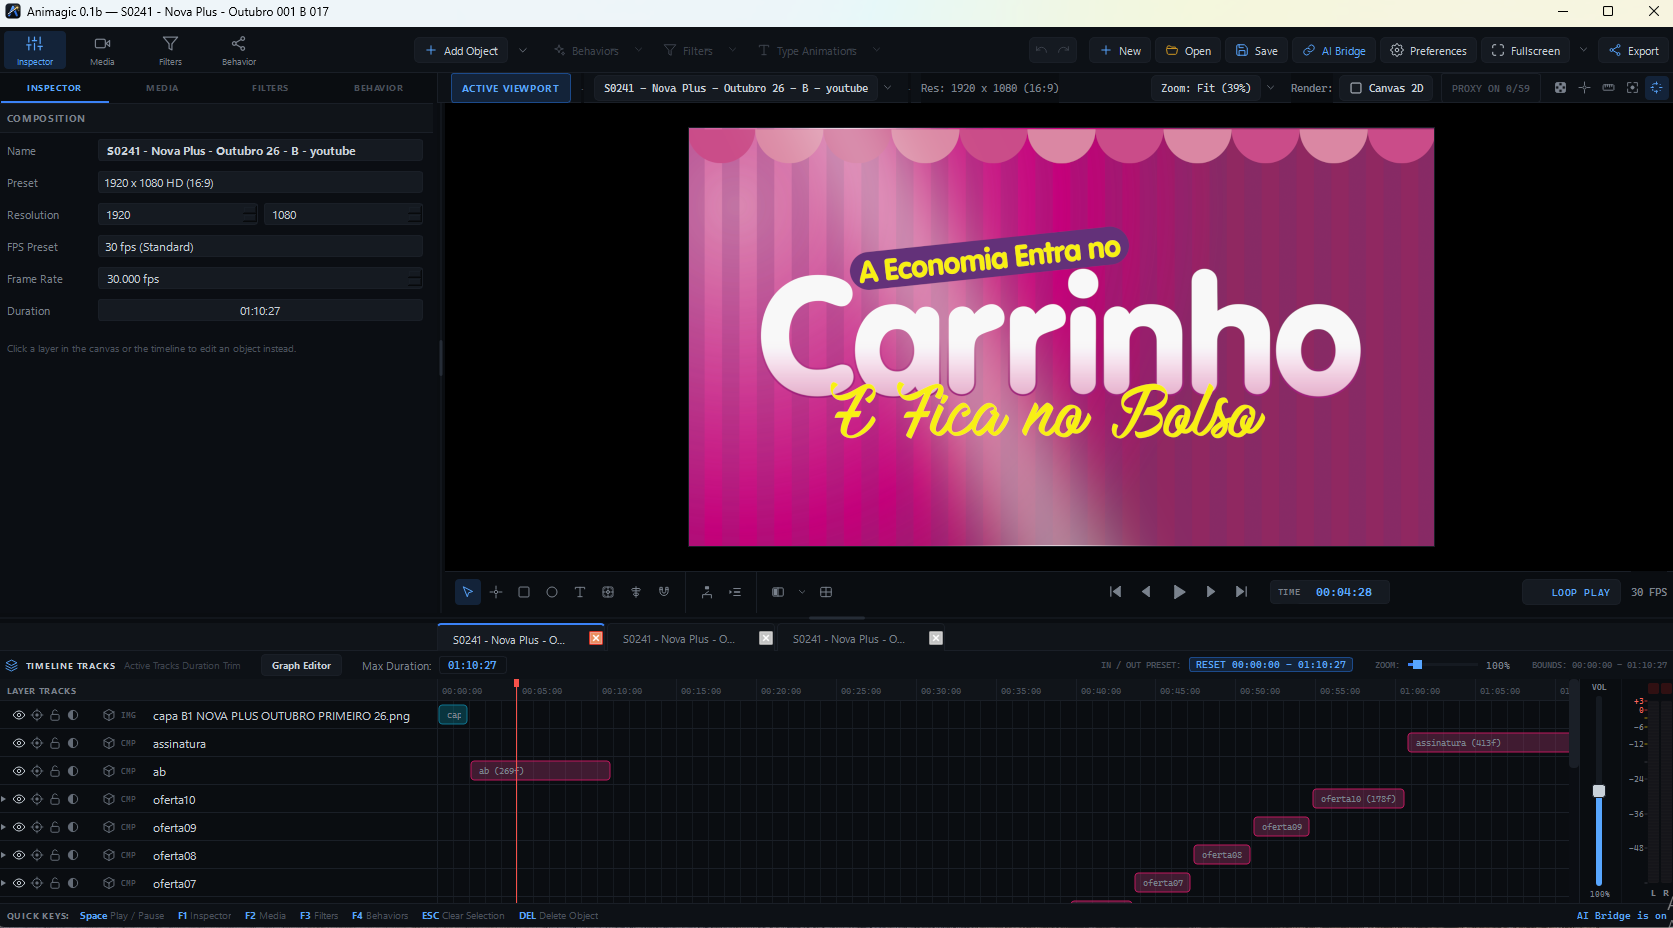1673x928 pixels.
Task: Click the grid layout icon below viewport
Action: (826, 592)
